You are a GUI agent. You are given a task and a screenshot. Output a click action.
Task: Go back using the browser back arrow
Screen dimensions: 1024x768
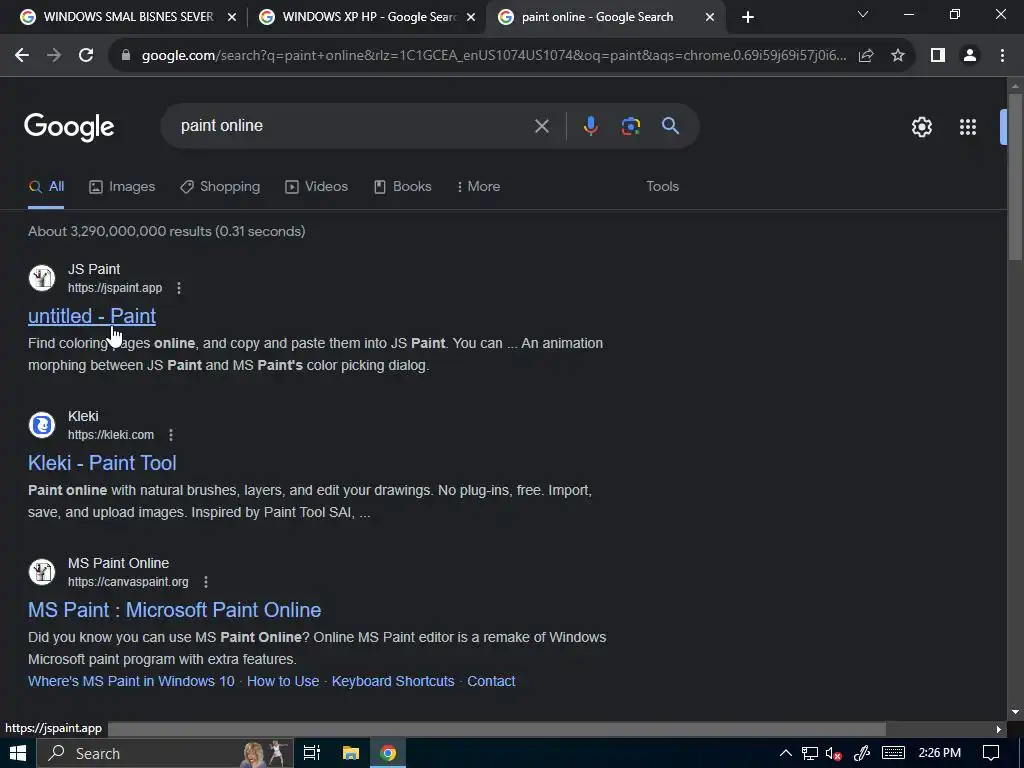(x=22, y=56)
